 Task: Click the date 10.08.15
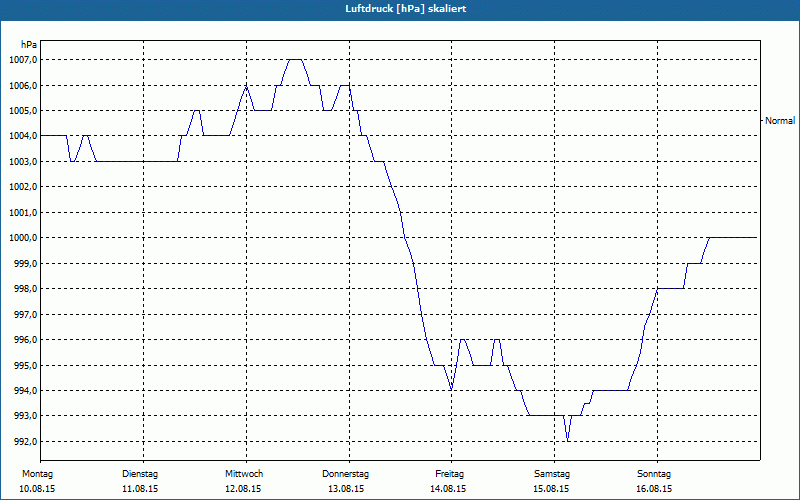[37, 489]
